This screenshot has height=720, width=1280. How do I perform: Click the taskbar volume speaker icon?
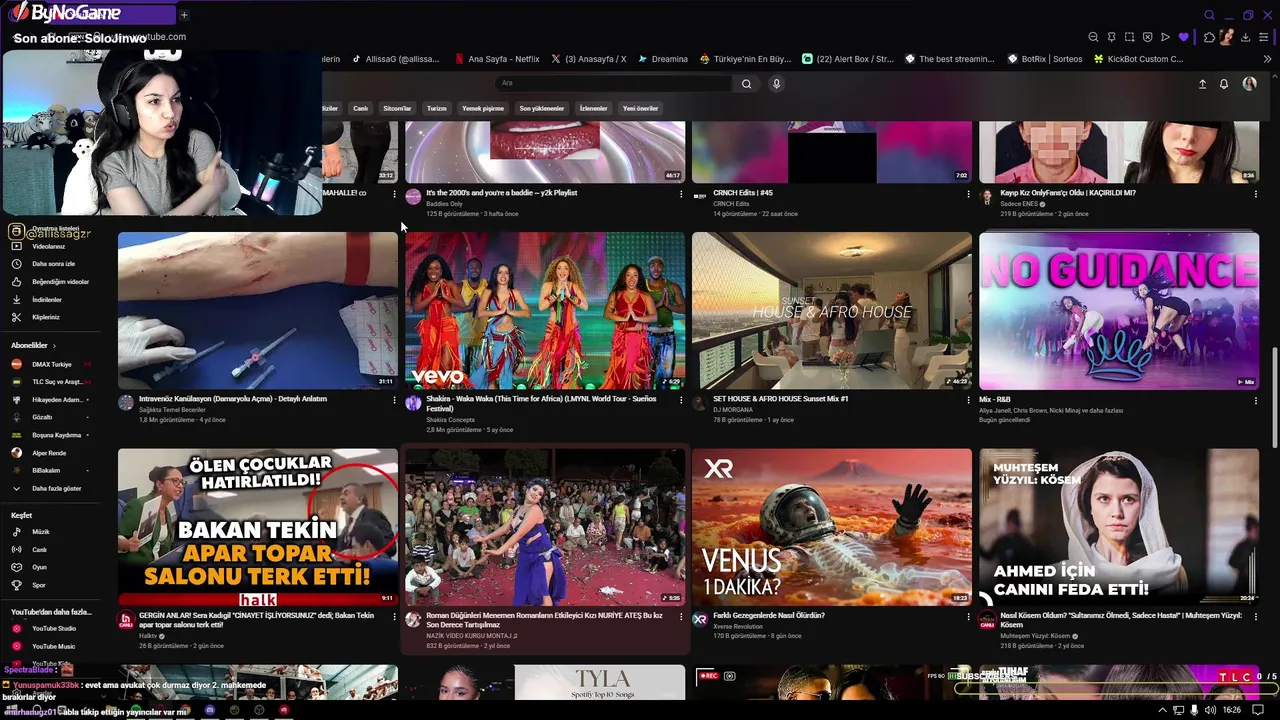click(x=1211, y=710)
